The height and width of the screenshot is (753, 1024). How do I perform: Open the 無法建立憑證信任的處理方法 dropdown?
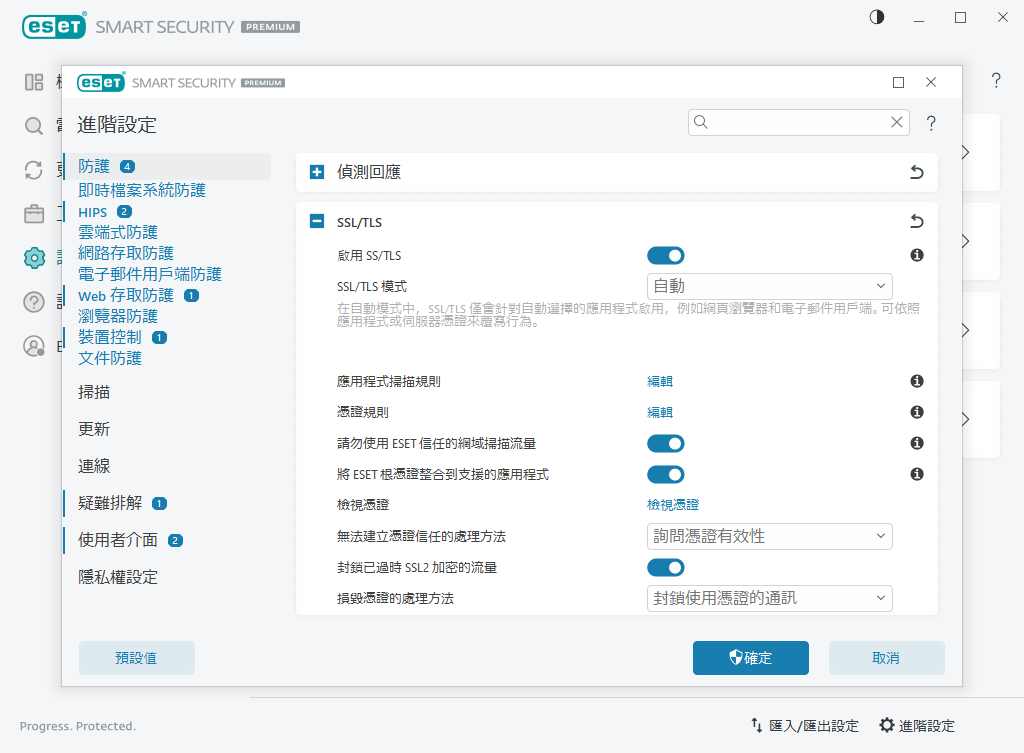coord(769,536)
